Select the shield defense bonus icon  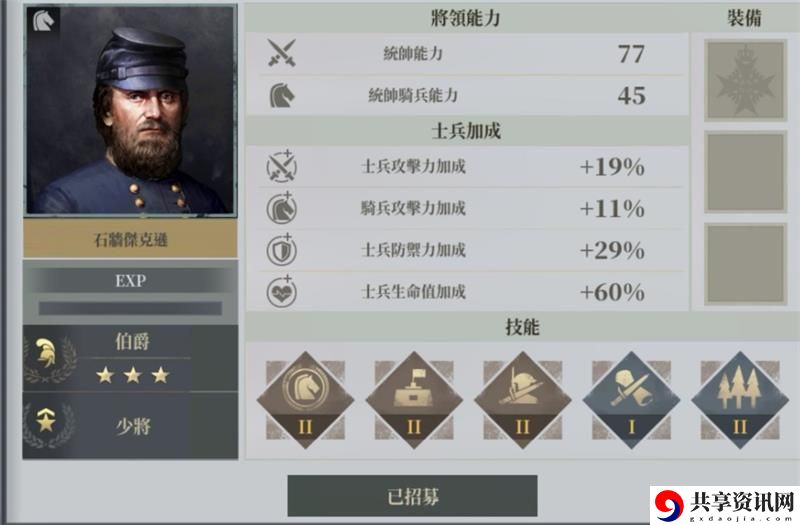pos(282,250)
